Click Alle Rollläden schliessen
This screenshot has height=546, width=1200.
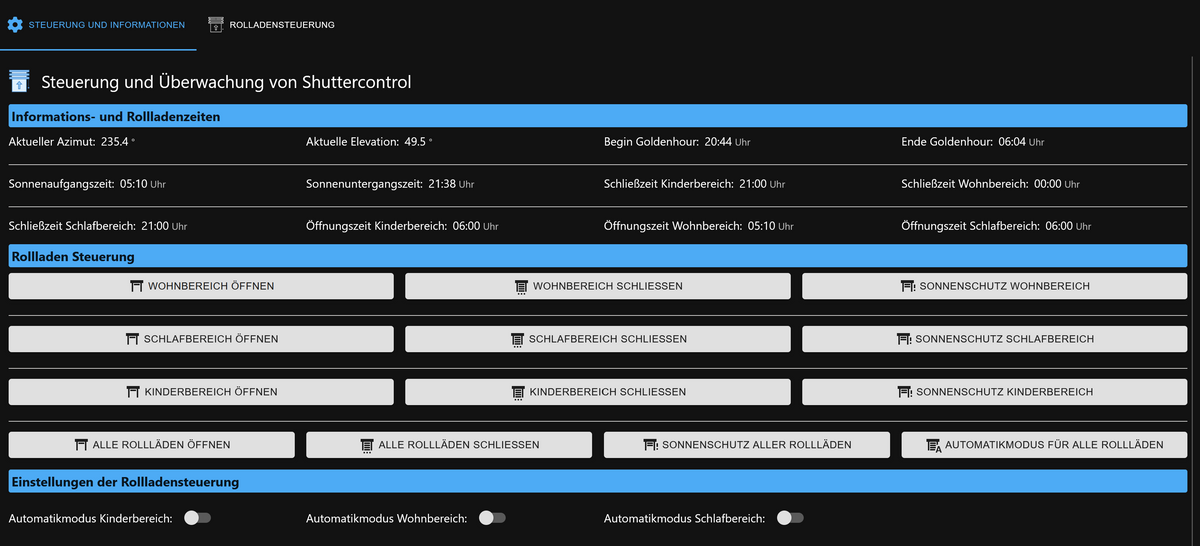pyautogui.click(x=449, y=445)
